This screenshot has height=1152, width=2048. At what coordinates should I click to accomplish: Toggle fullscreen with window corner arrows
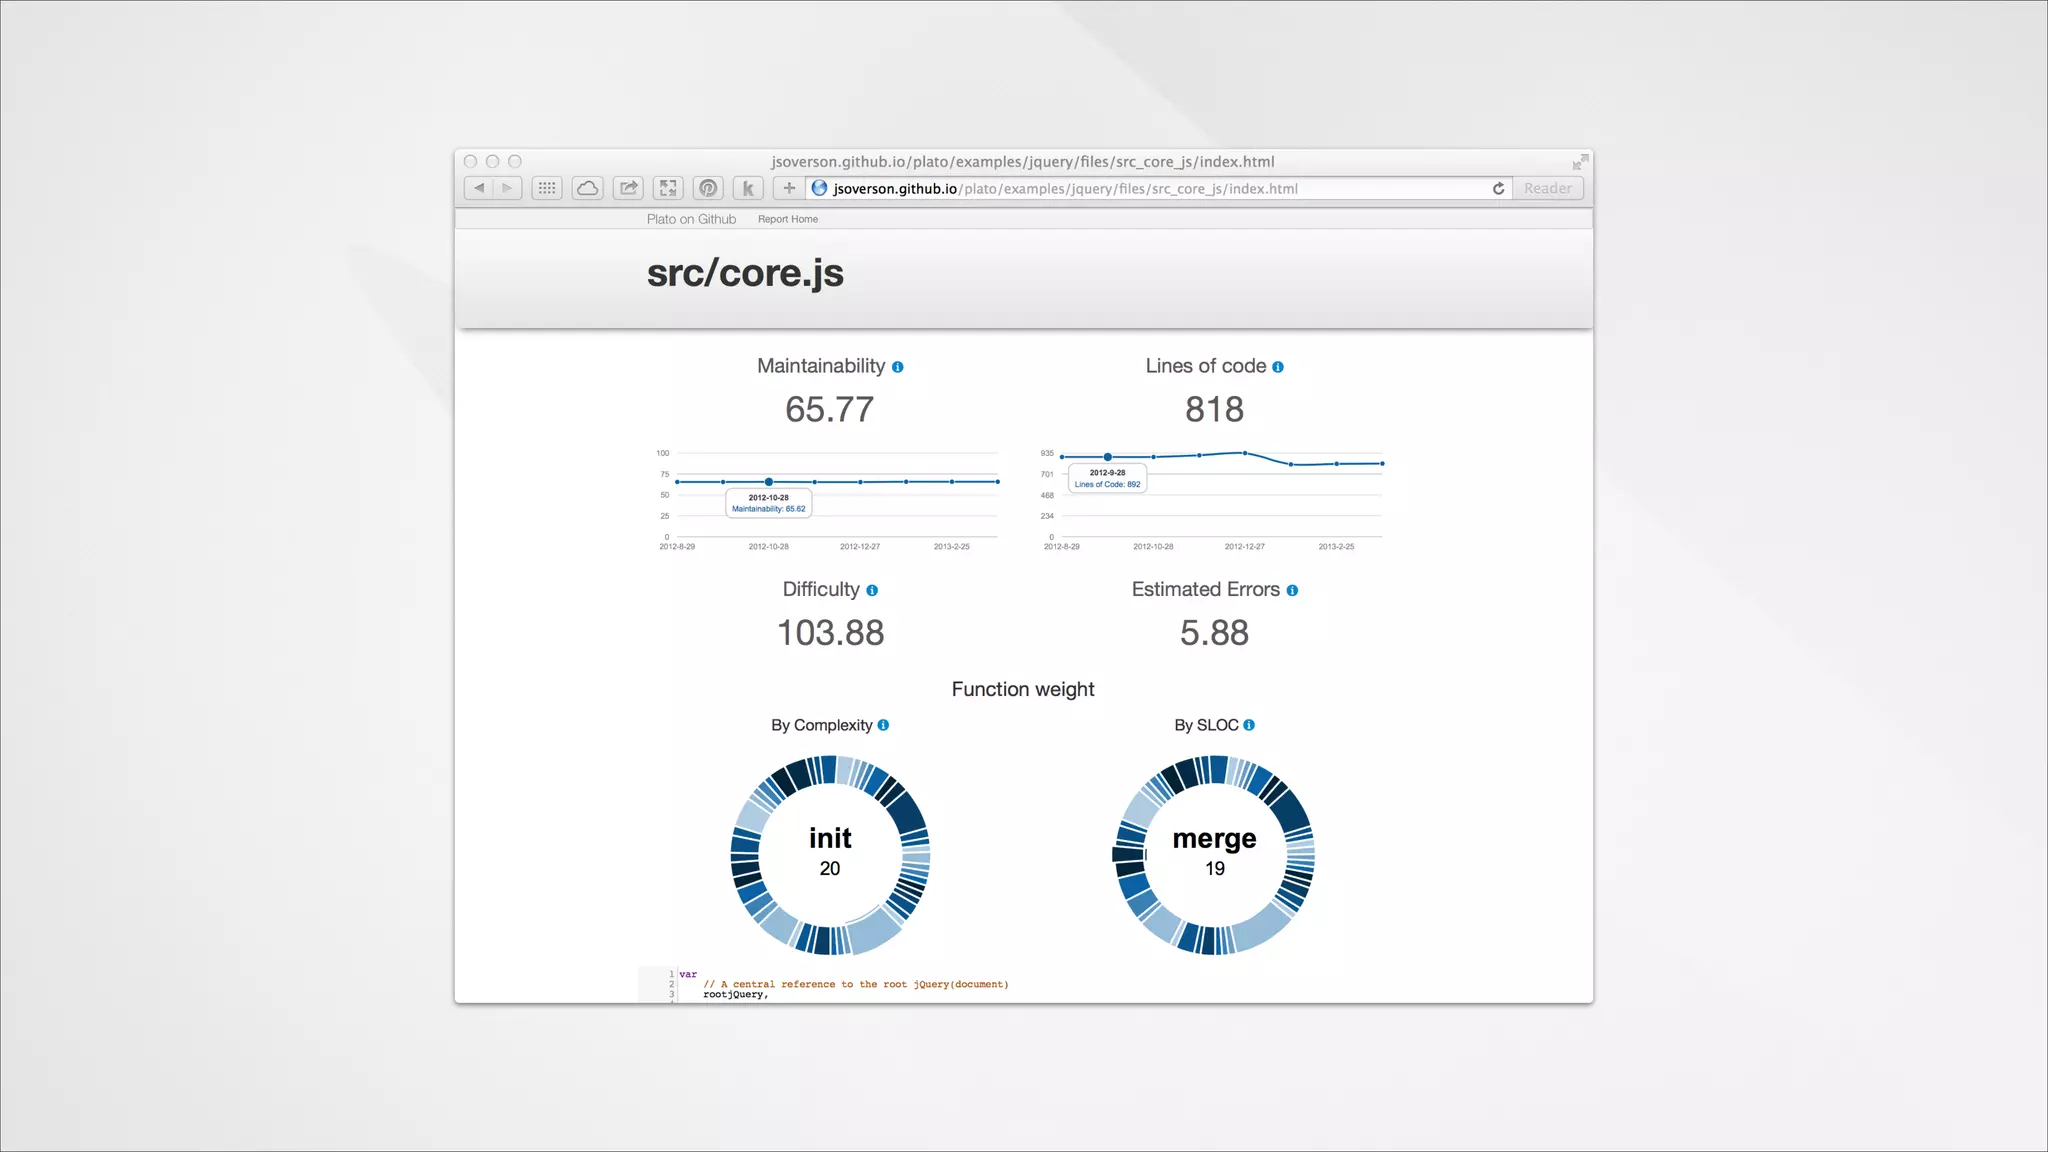coord(1580,162)
